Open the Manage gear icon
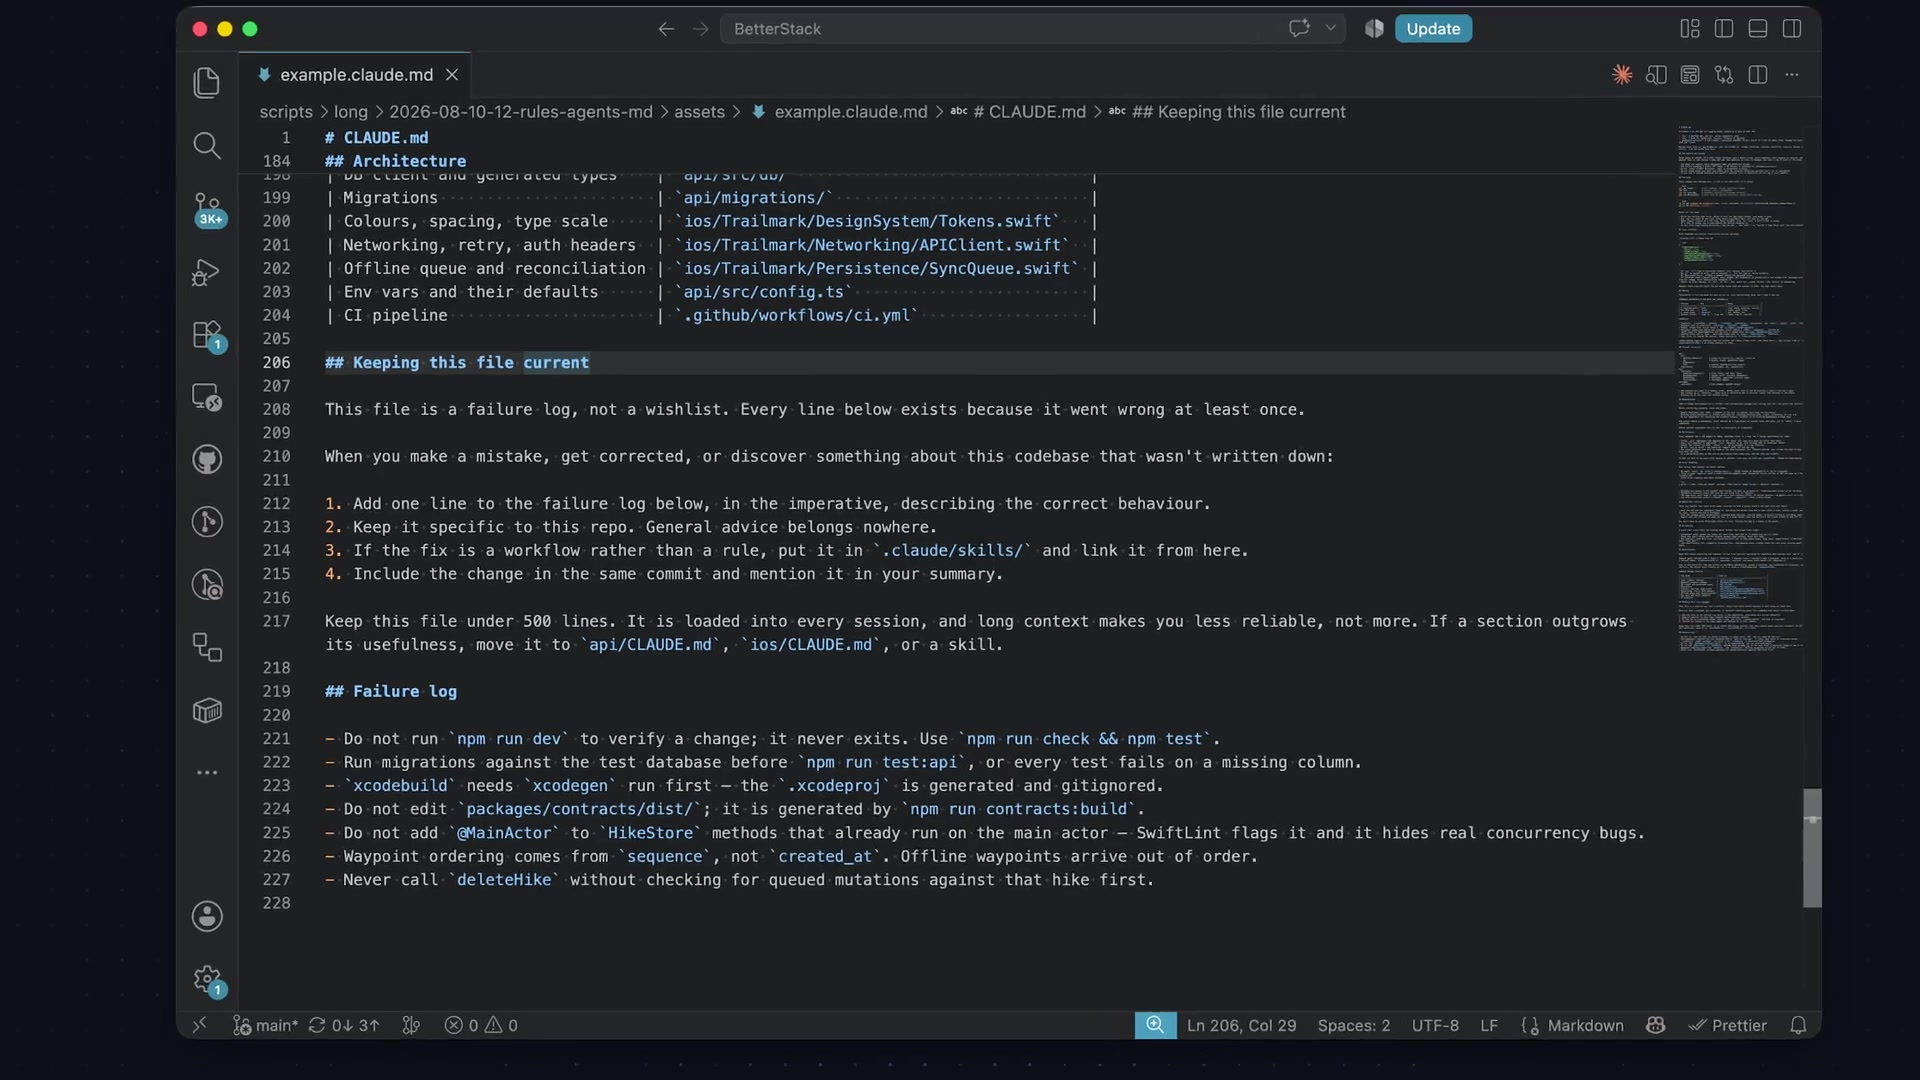Screen dimensions: 1920x1080 (208, 980)
